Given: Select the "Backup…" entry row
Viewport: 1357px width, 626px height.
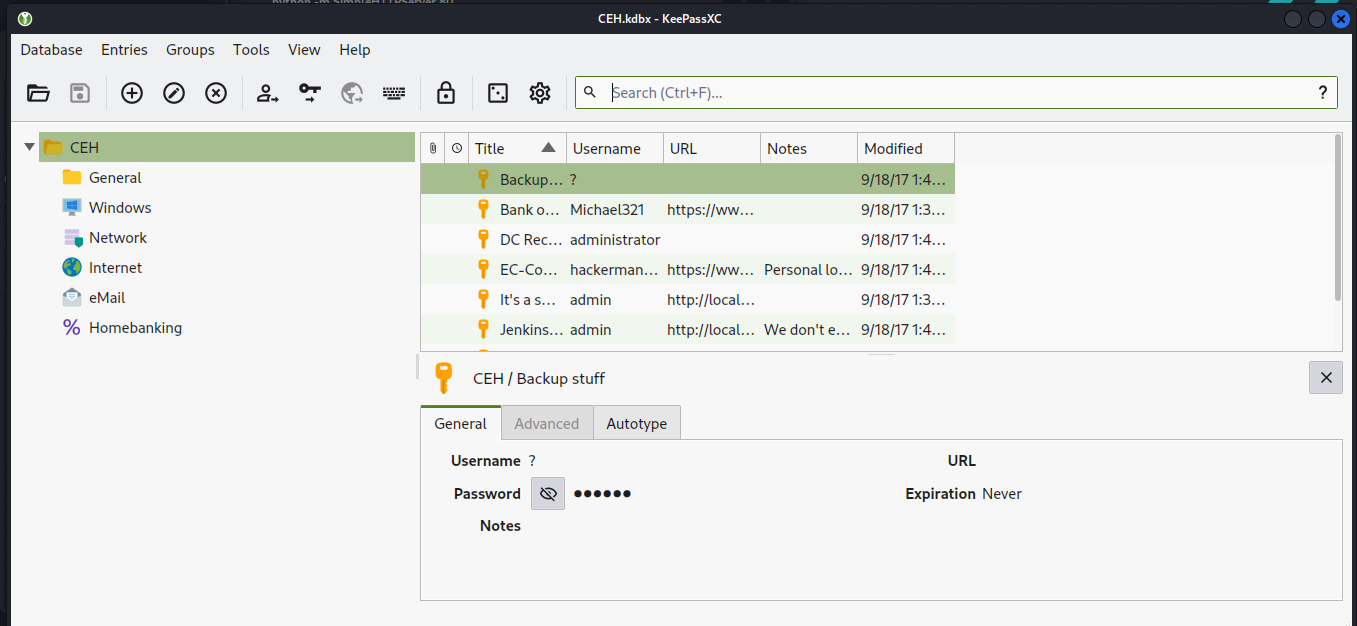Looking at the screenshot, I should [687, 179].
